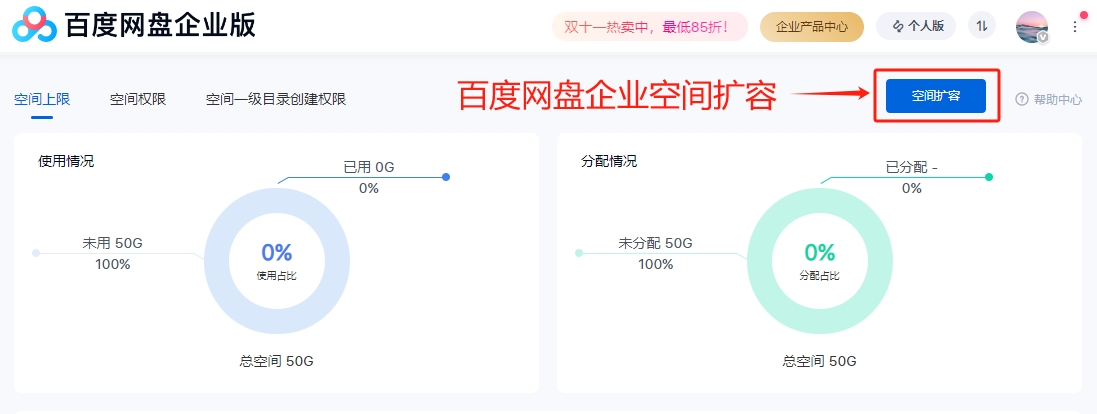Open the 空间一级目录创建权限 tab
This screenshot has height=414, width=1097.
[276, 99]
